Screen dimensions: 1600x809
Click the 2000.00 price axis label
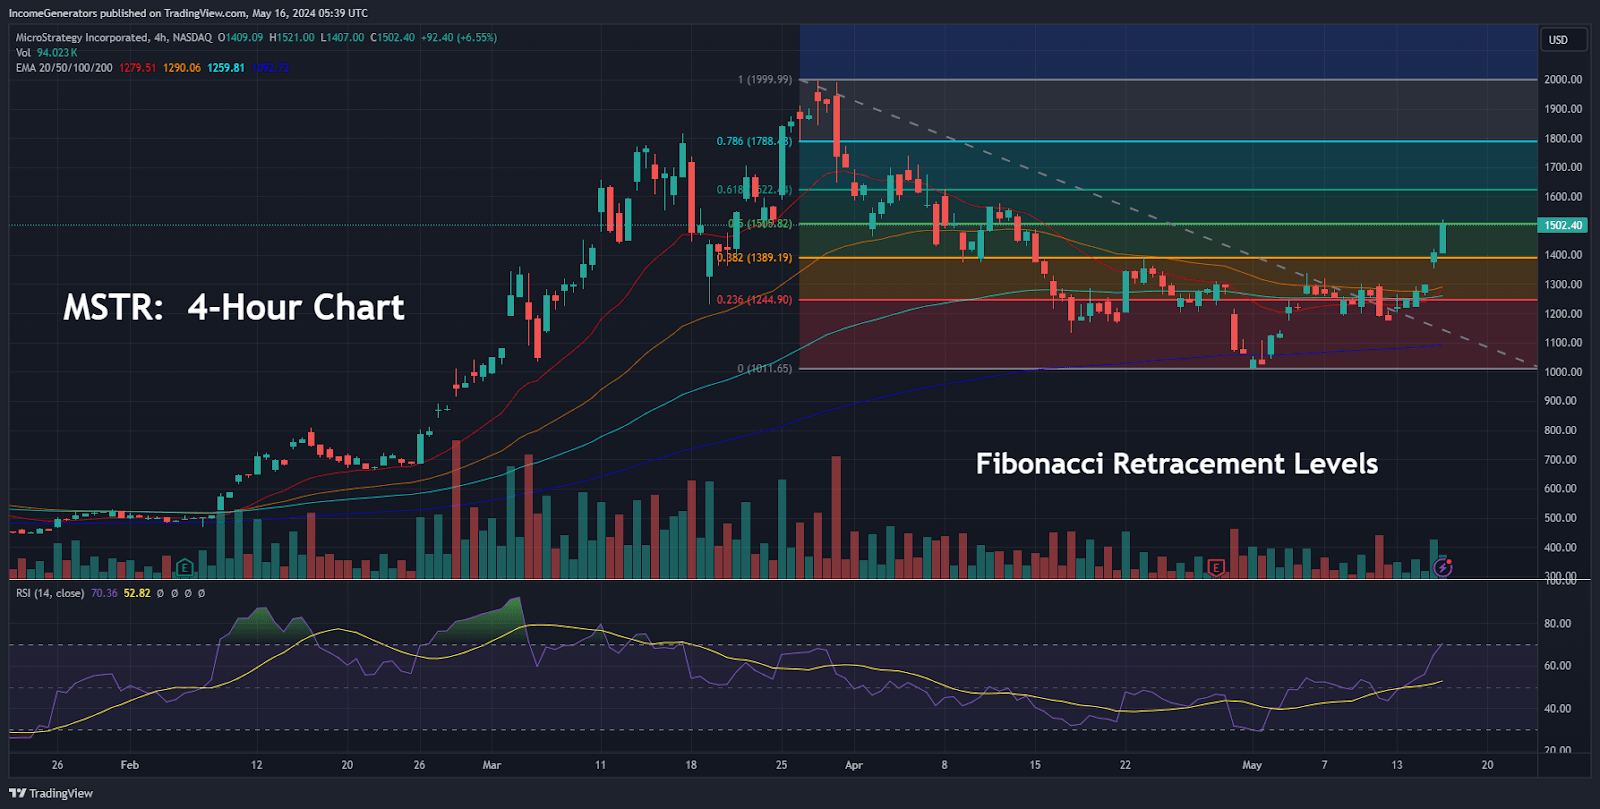(x=1563, y=79)
